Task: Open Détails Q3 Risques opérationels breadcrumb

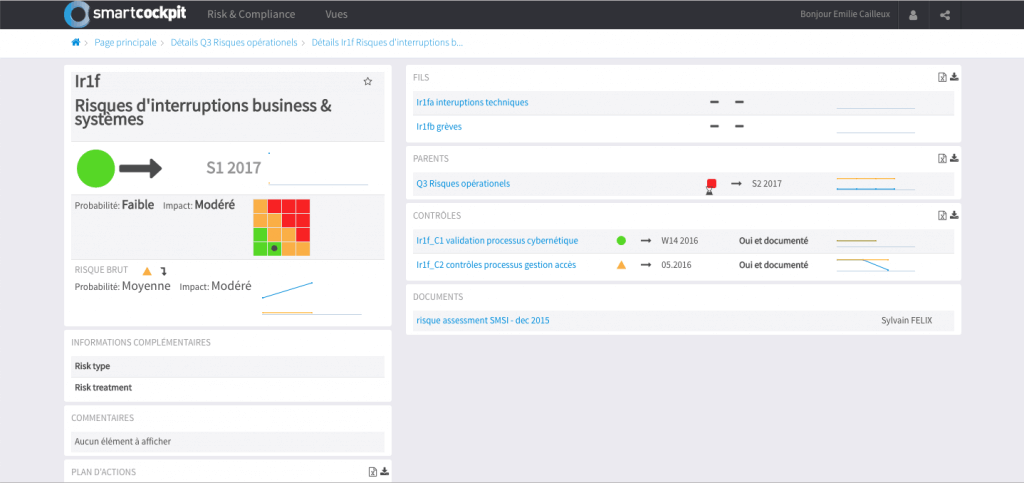Action: coord(234,42)
